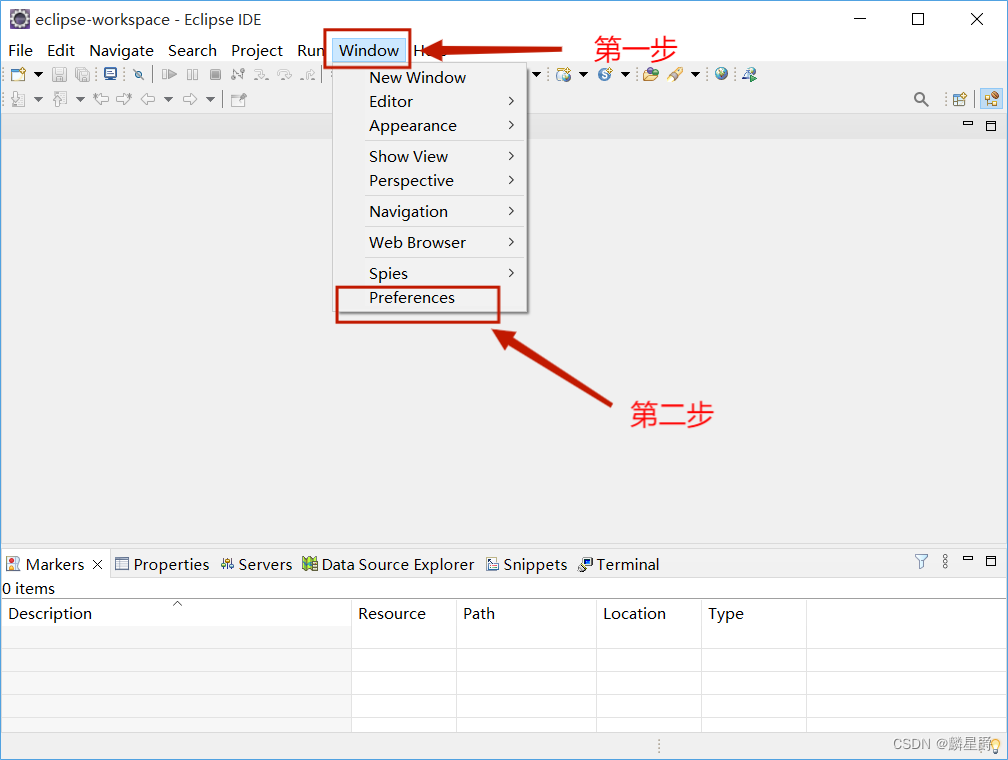The image size is (1008, 760).
Task: Click the Launch Web Services Explorer icon
Action: (x=750, y=75)
